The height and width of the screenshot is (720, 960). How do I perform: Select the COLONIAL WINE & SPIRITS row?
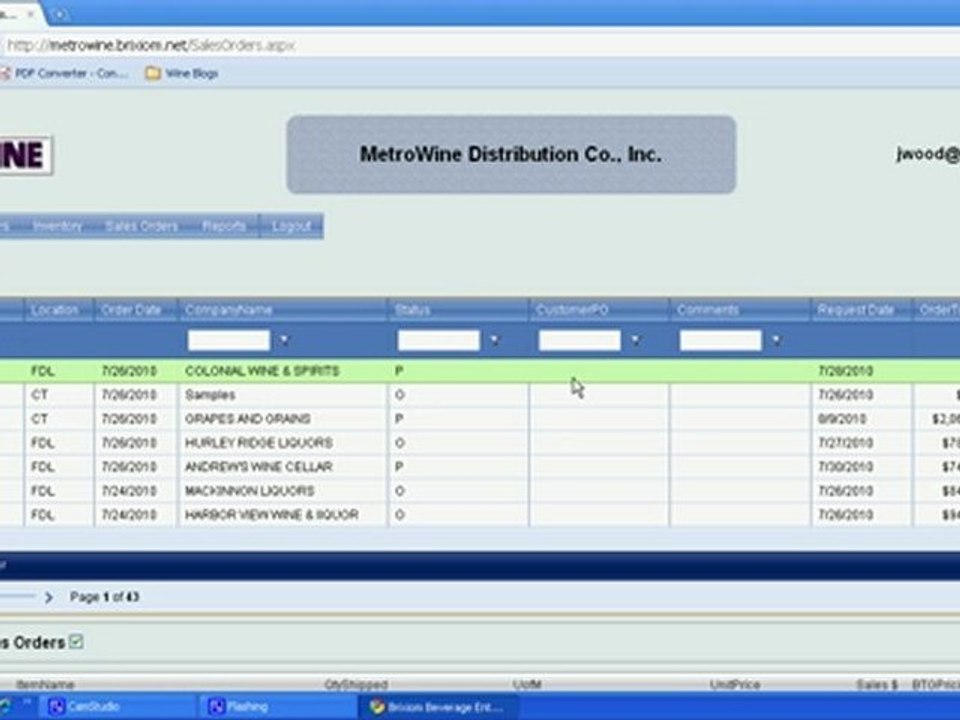(x=480, y=371)
